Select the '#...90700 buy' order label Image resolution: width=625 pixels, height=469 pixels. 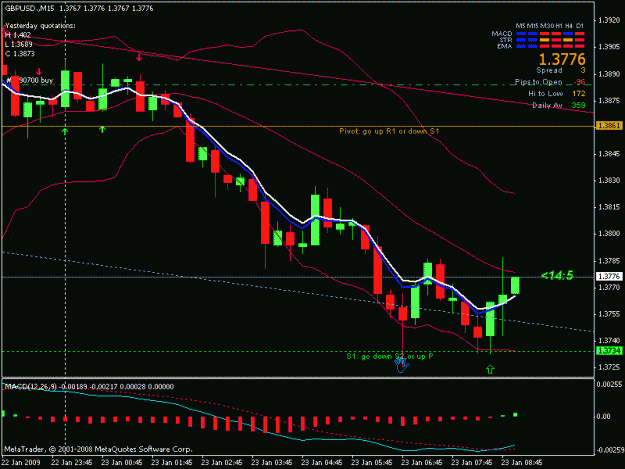tap(30, 80)
